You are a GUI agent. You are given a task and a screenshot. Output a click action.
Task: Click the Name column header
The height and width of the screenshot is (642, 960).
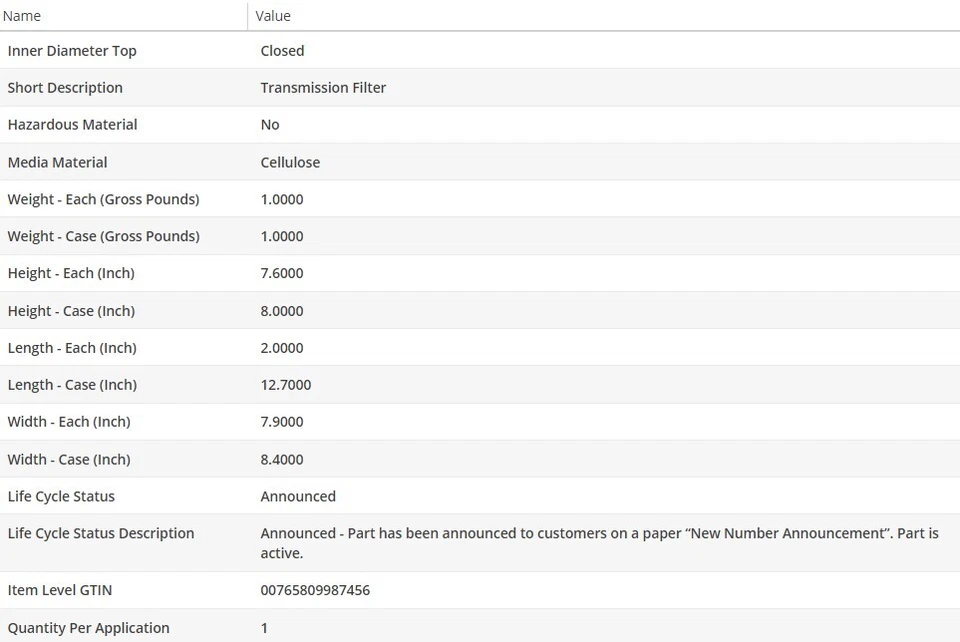22,16
